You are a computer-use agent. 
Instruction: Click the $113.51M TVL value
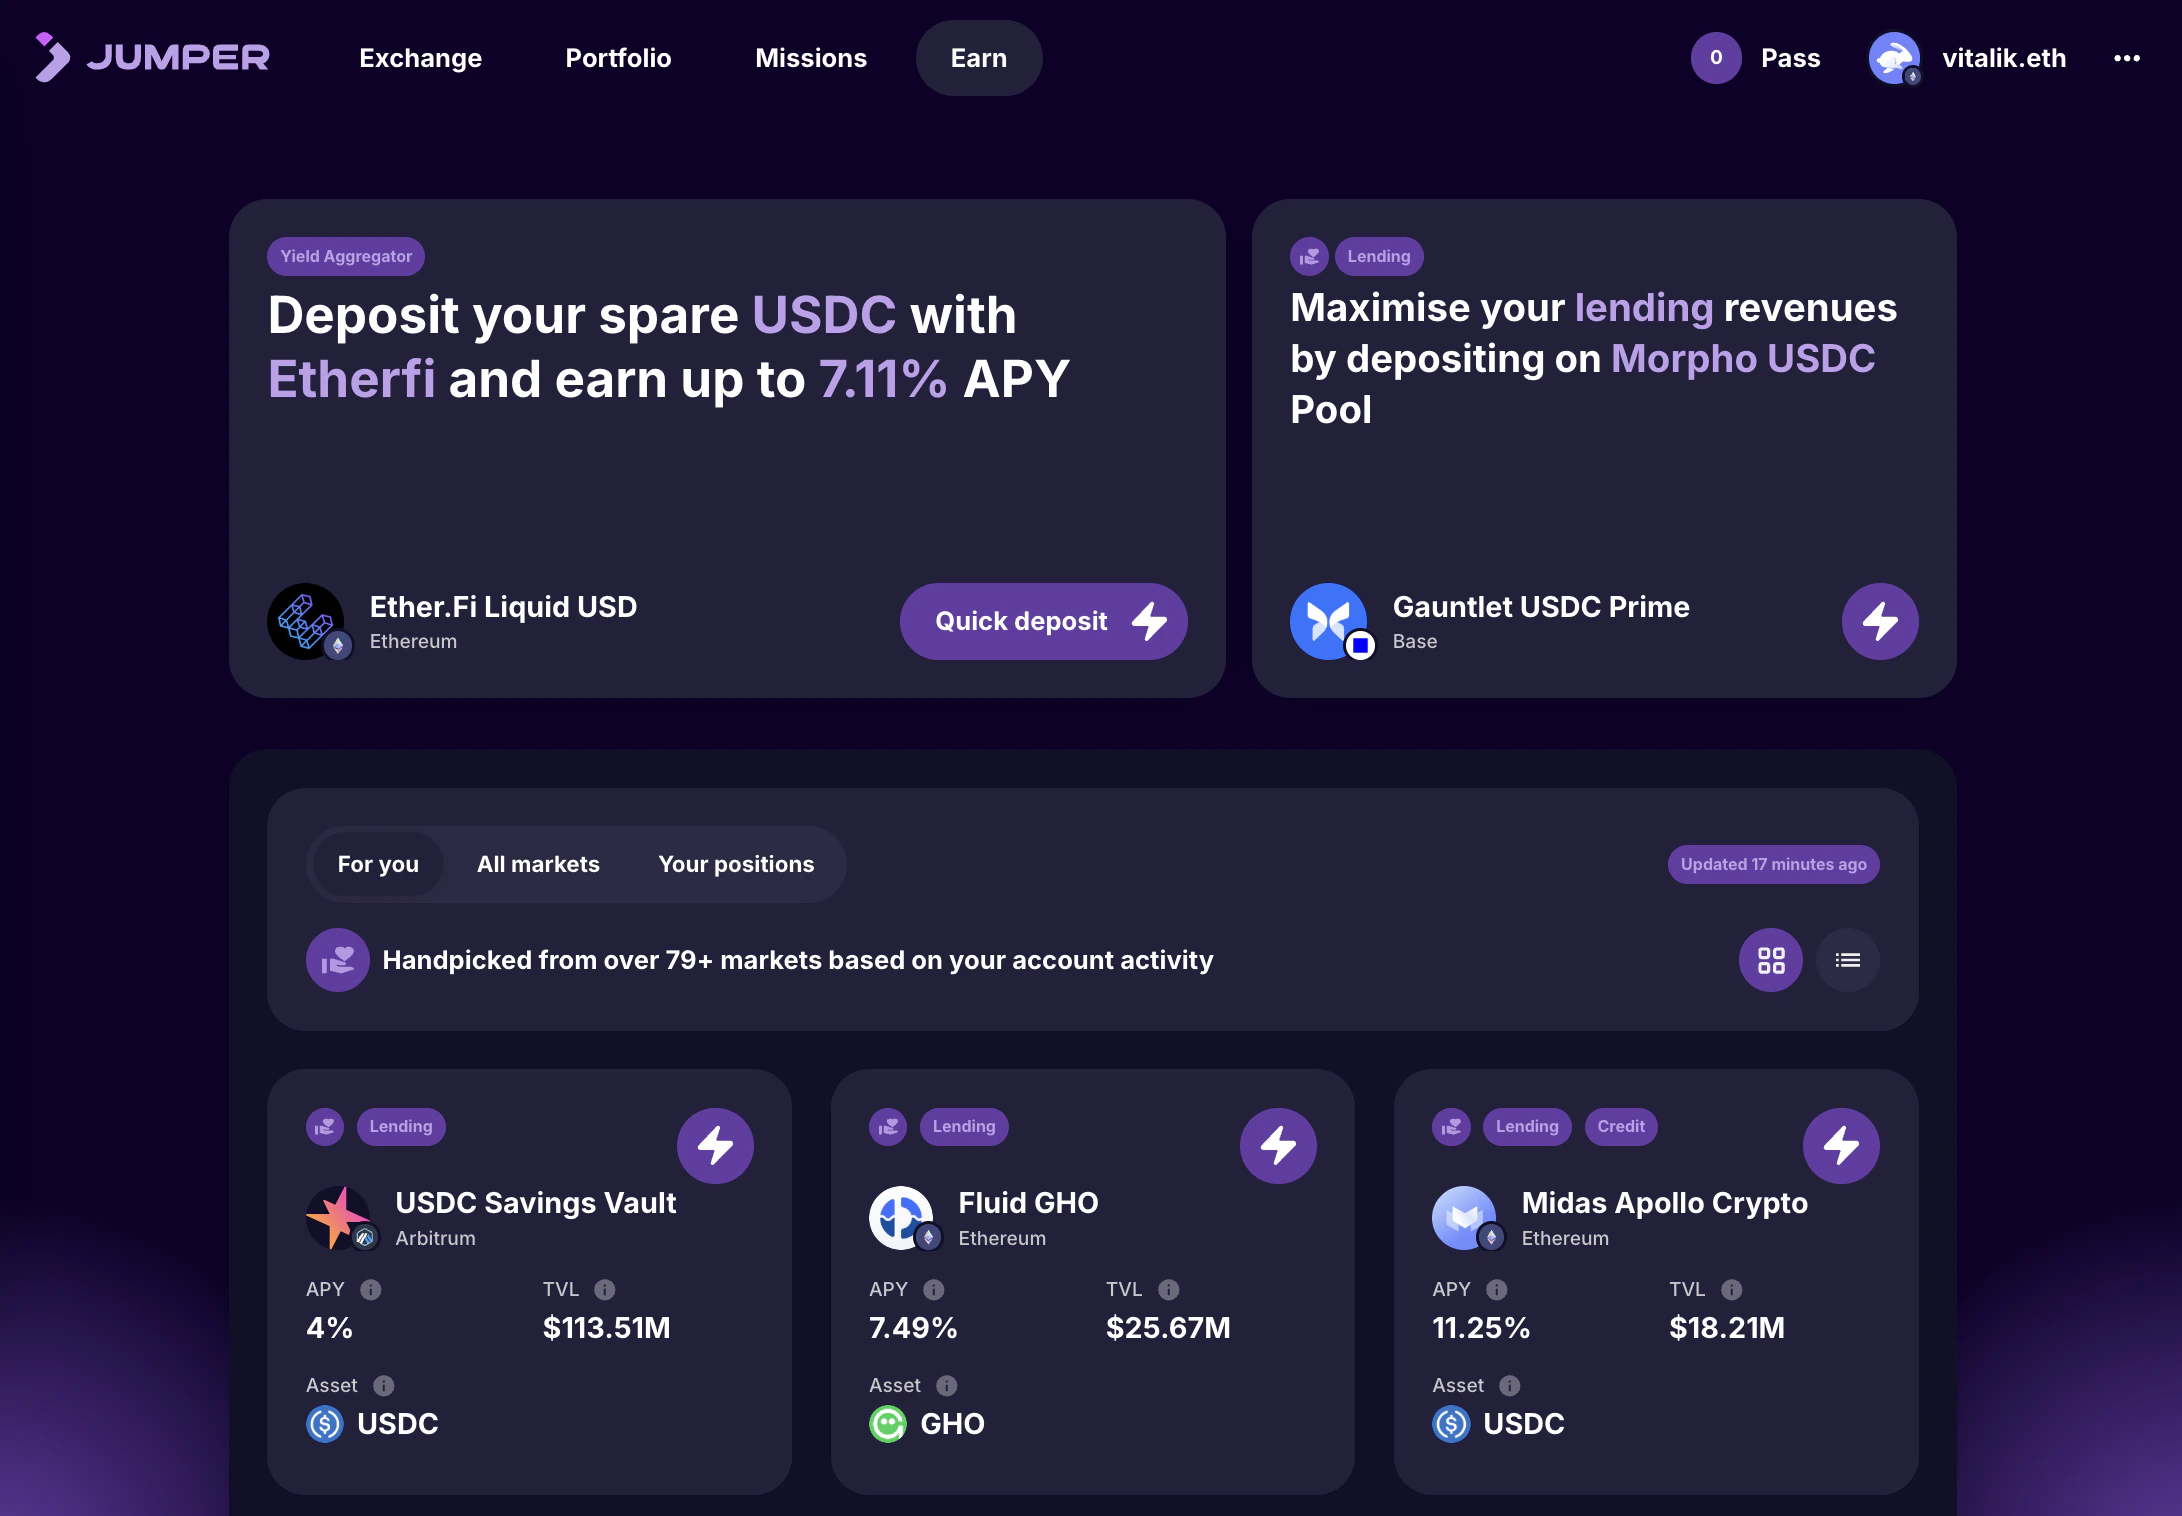(x=607, y=1328)
